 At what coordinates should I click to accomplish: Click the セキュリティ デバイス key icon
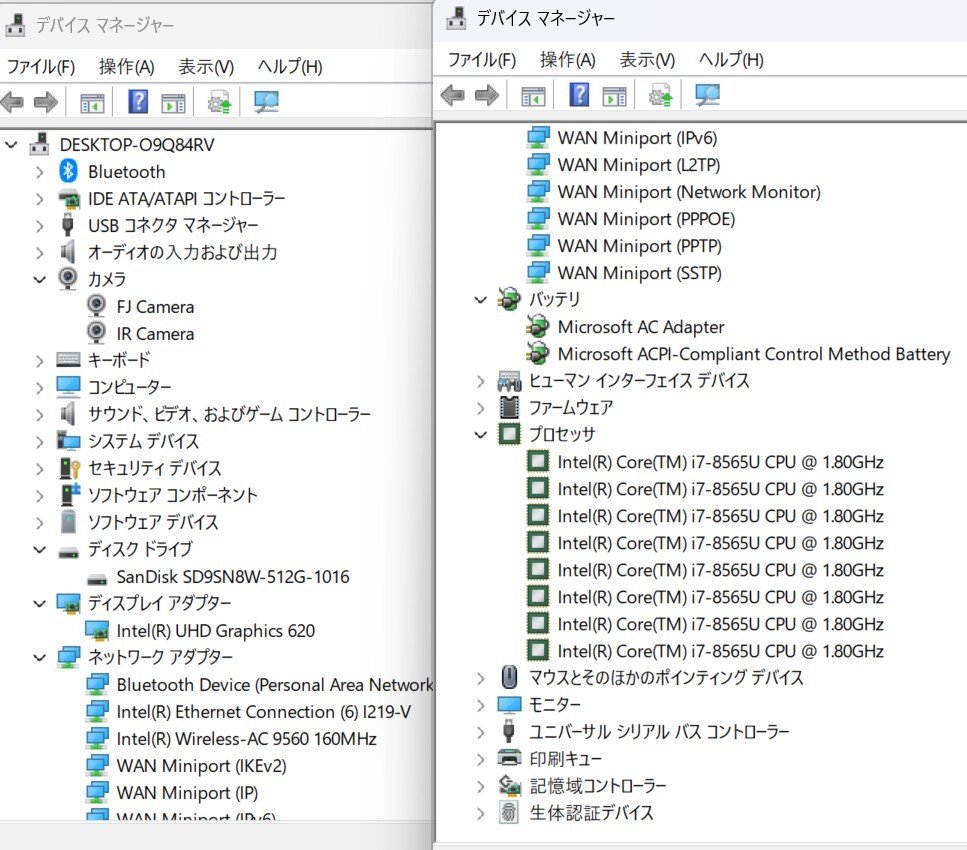pos(70,468)
